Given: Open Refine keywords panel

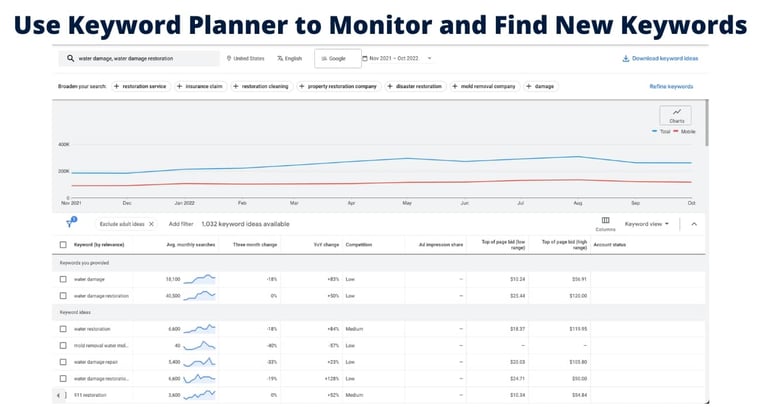Looking at the screenshot, I should pyautogui.click(x=671, y=86).
